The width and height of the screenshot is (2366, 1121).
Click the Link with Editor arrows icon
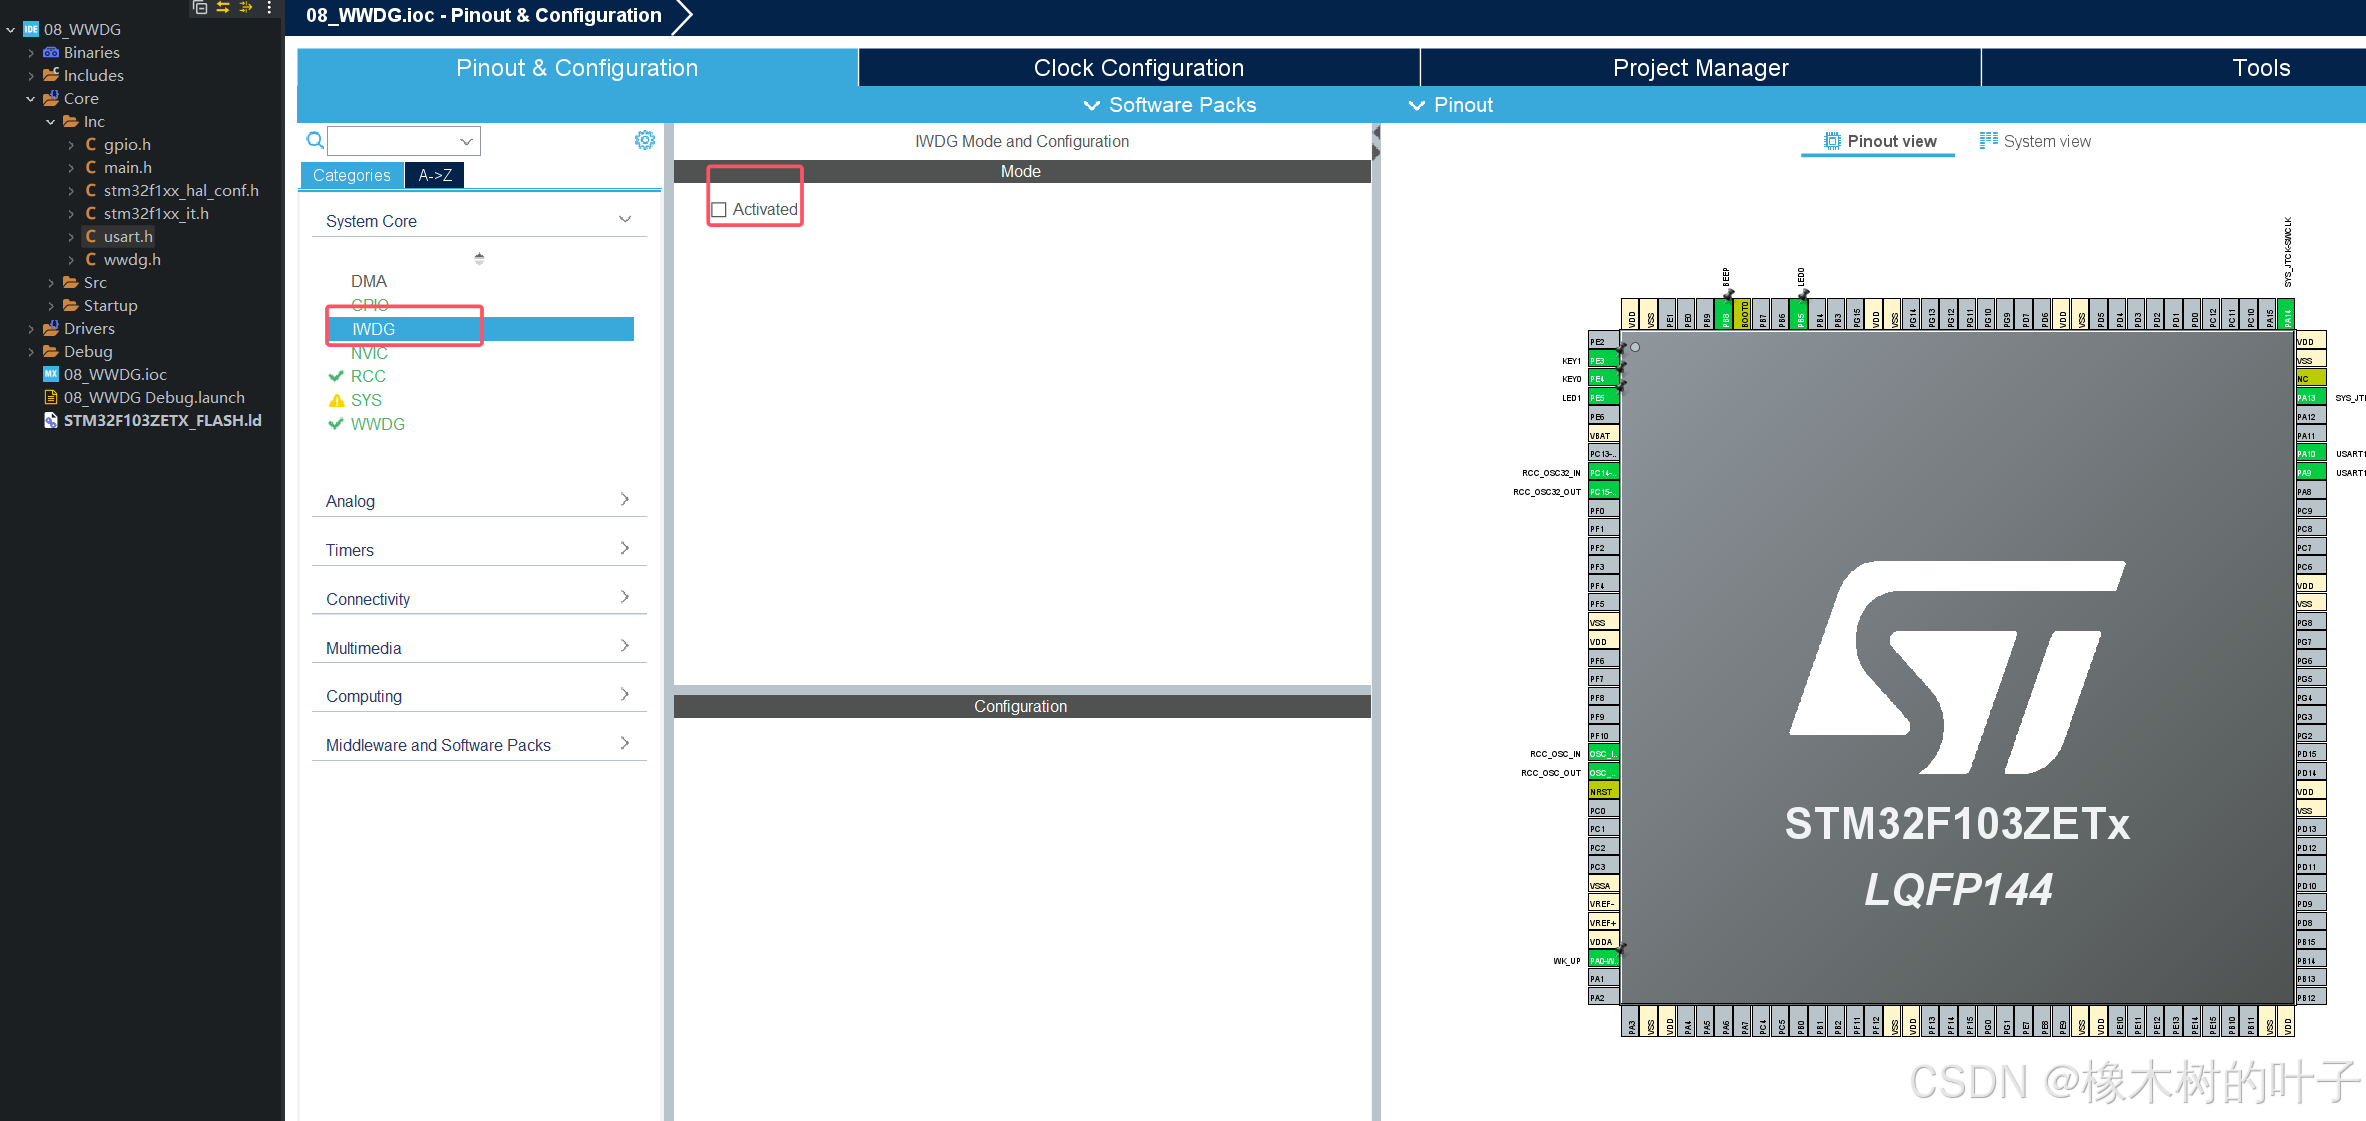[x=223, y=7]
